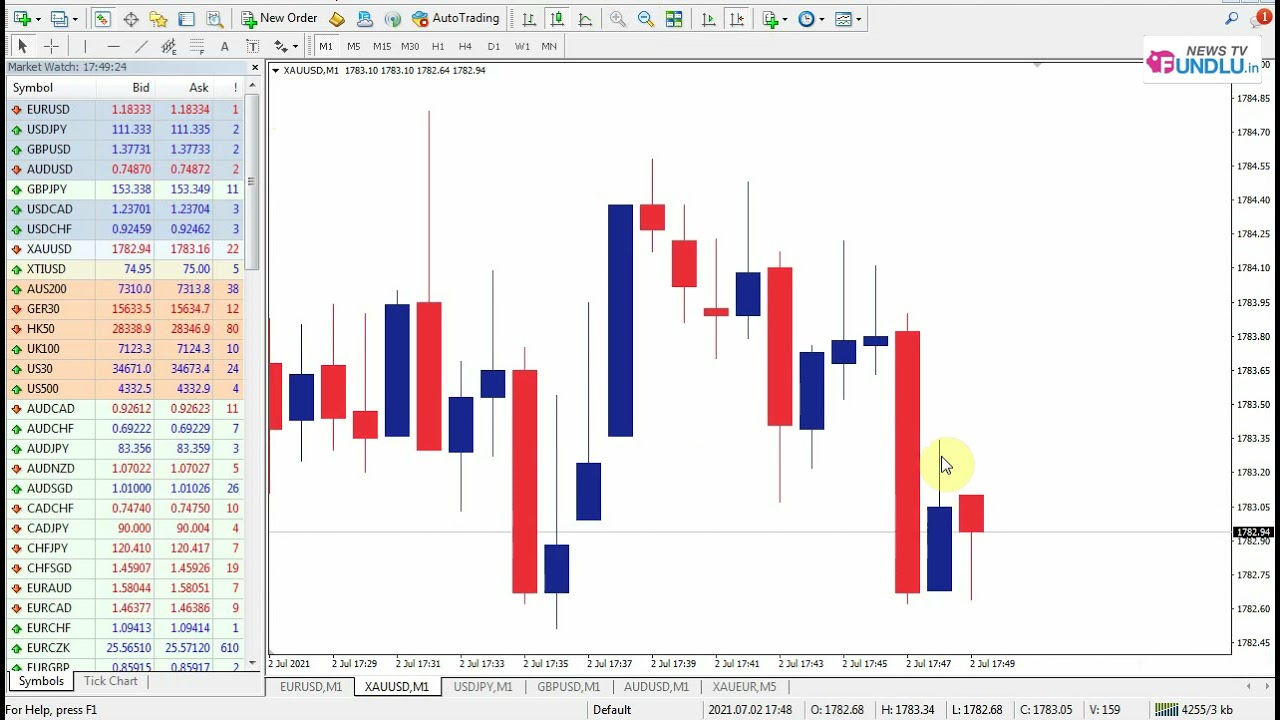The width and height of the screenshot is (1280, 720).
Task: Click the New Order button
Action: pyautogui.click(x=279, y=18)
